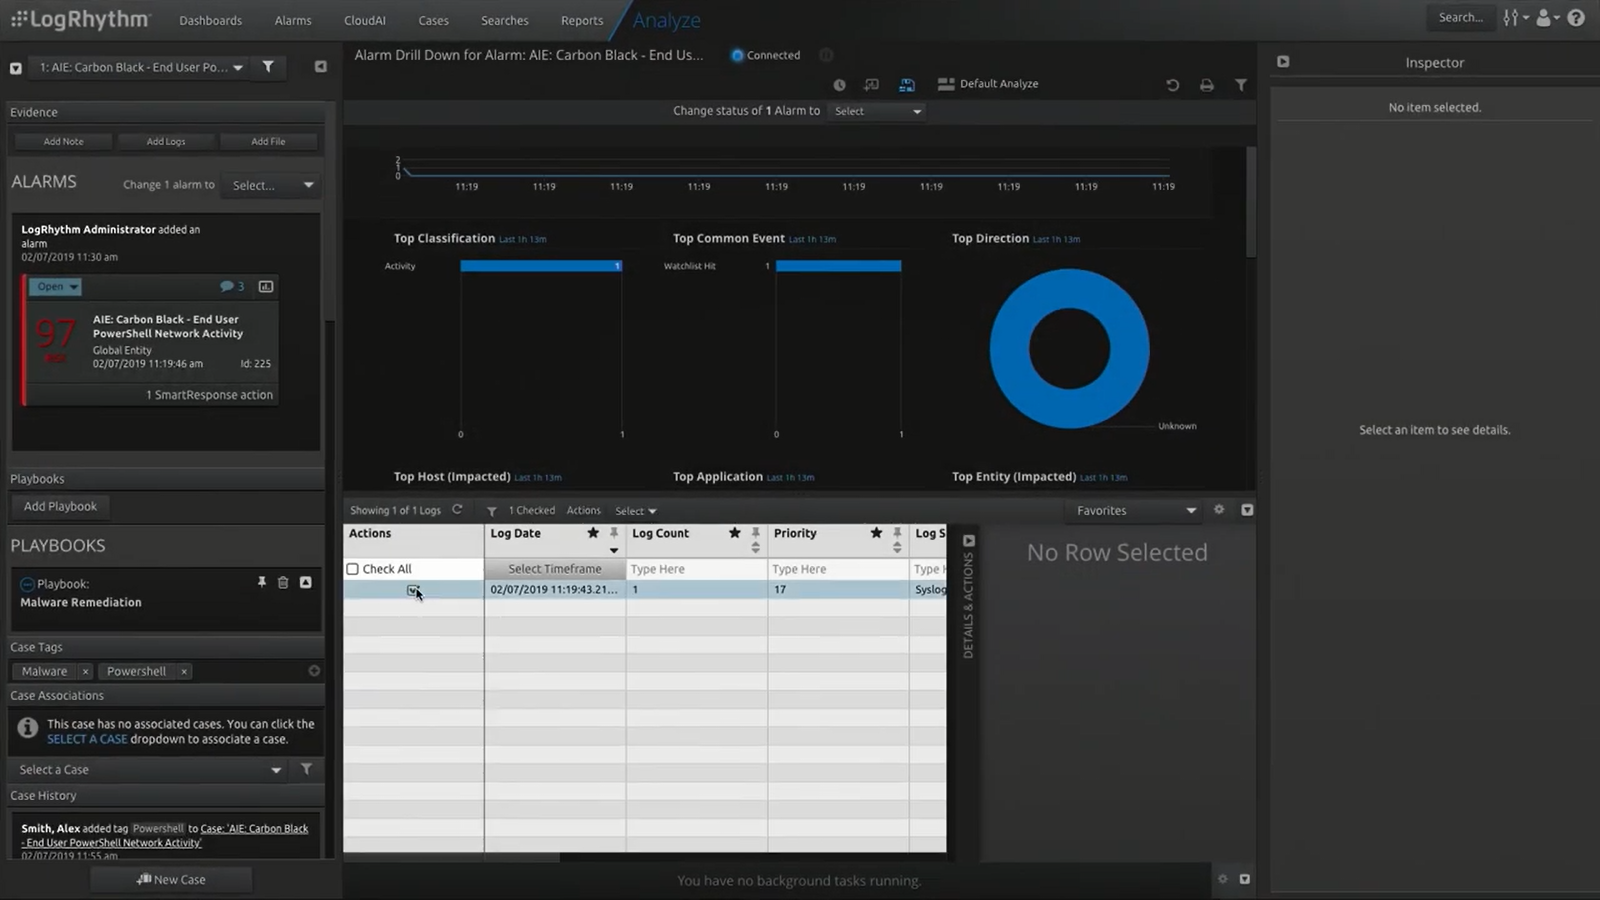Open analyze page filter funnel icon
1600x900 pixels.
point(1241,85)
